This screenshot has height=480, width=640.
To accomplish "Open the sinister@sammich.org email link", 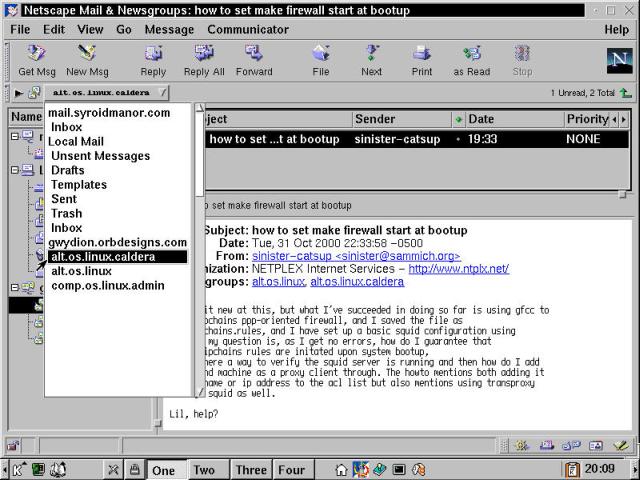I will 355,256.
